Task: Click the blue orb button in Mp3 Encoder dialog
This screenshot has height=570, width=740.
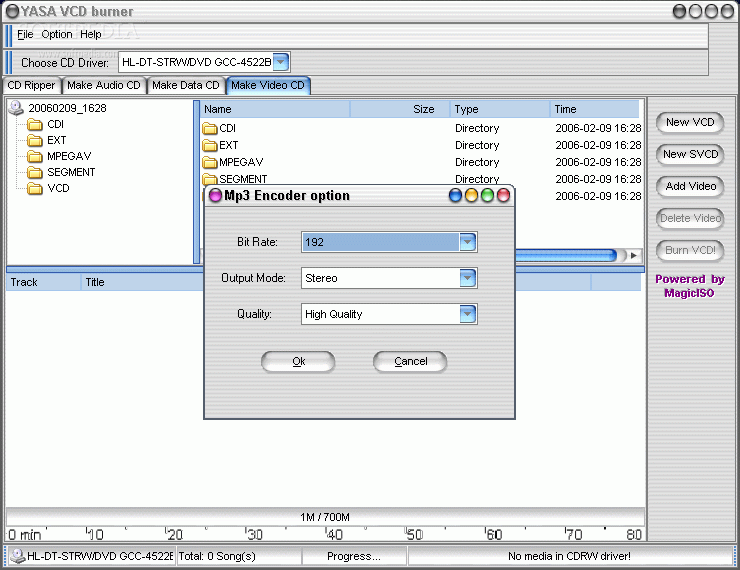Action: tap(455, 195)
